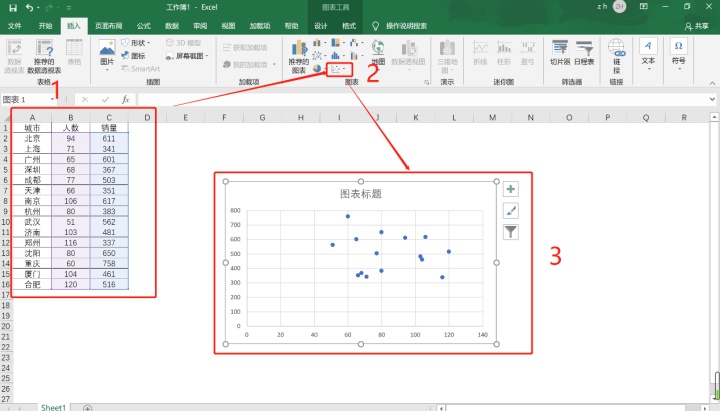Switch to the 数据 tab
720x411 pixels.
172,26
